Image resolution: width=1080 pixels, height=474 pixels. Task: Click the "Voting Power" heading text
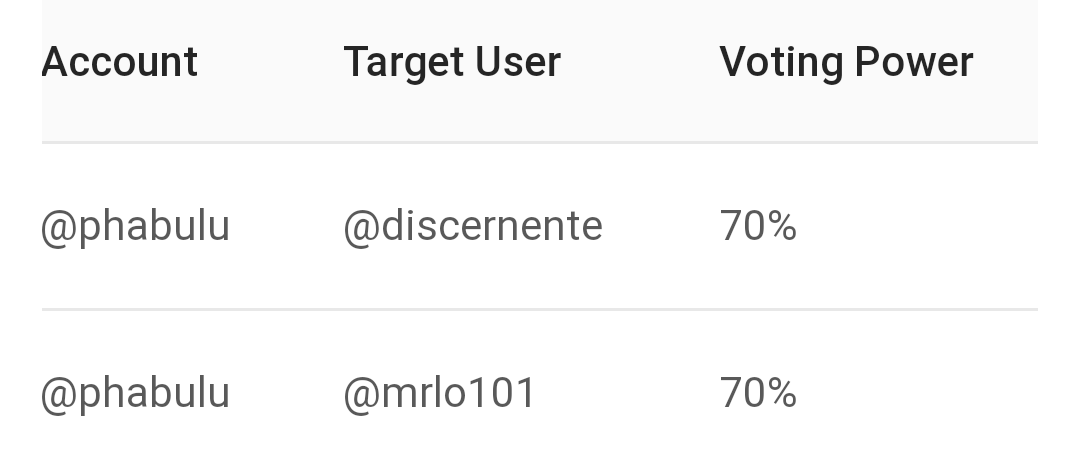[x=846, y=63]
